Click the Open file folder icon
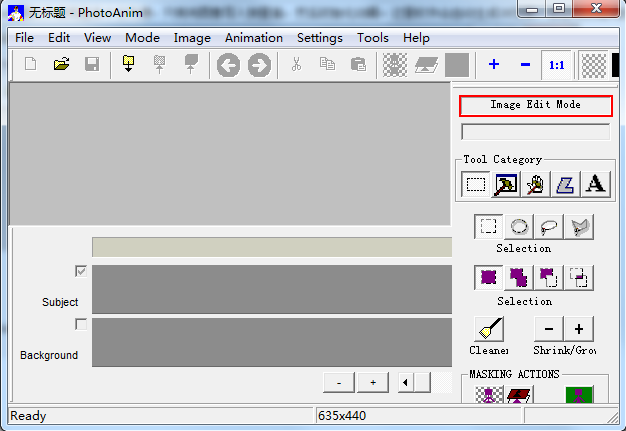Viewport: 626px width, 431px height. point(61,65)
